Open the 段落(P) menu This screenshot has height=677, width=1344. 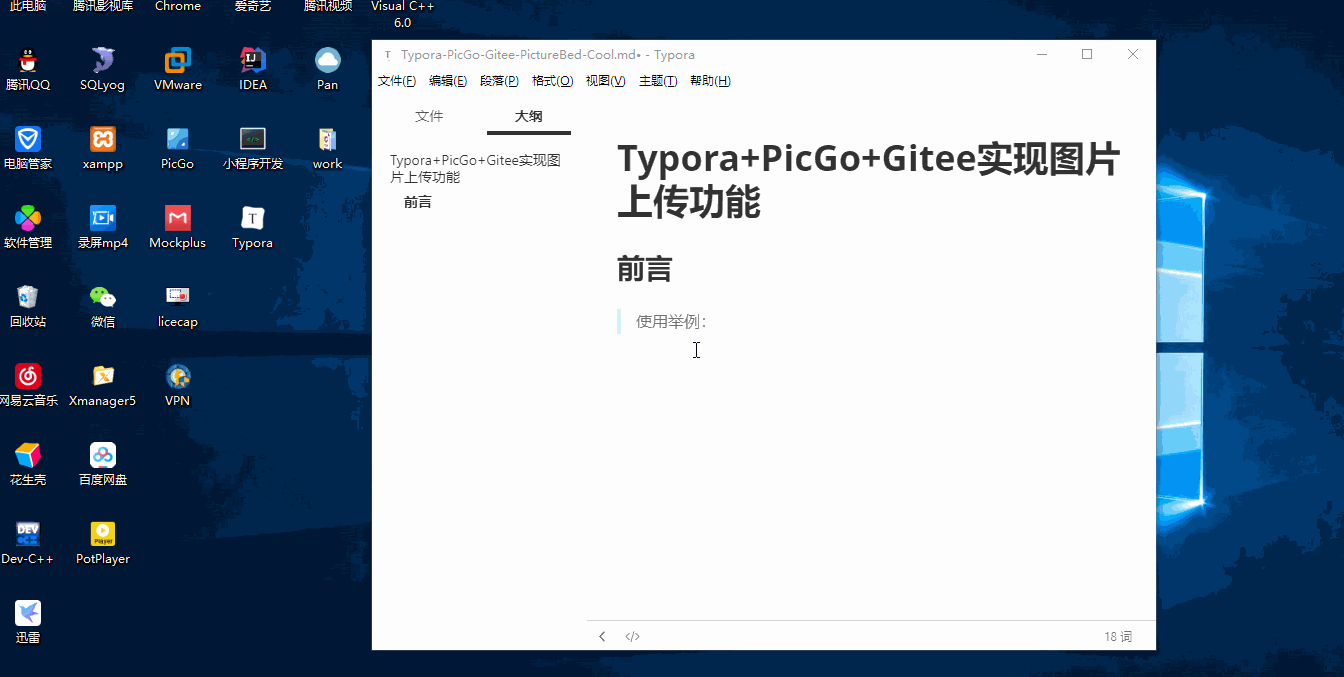(499, 81)
